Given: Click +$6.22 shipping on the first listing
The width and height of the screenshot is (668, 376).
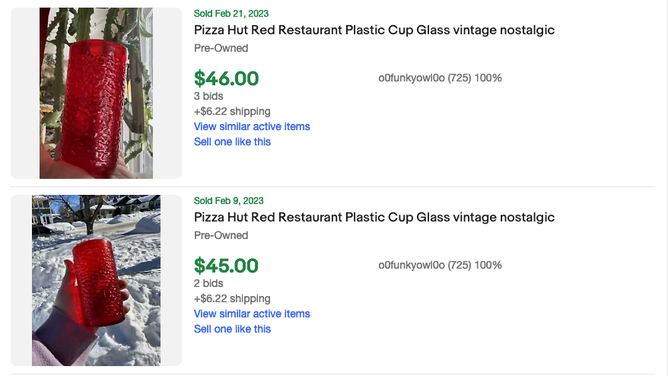Looking at the screenshot, I should pos(232,112).
